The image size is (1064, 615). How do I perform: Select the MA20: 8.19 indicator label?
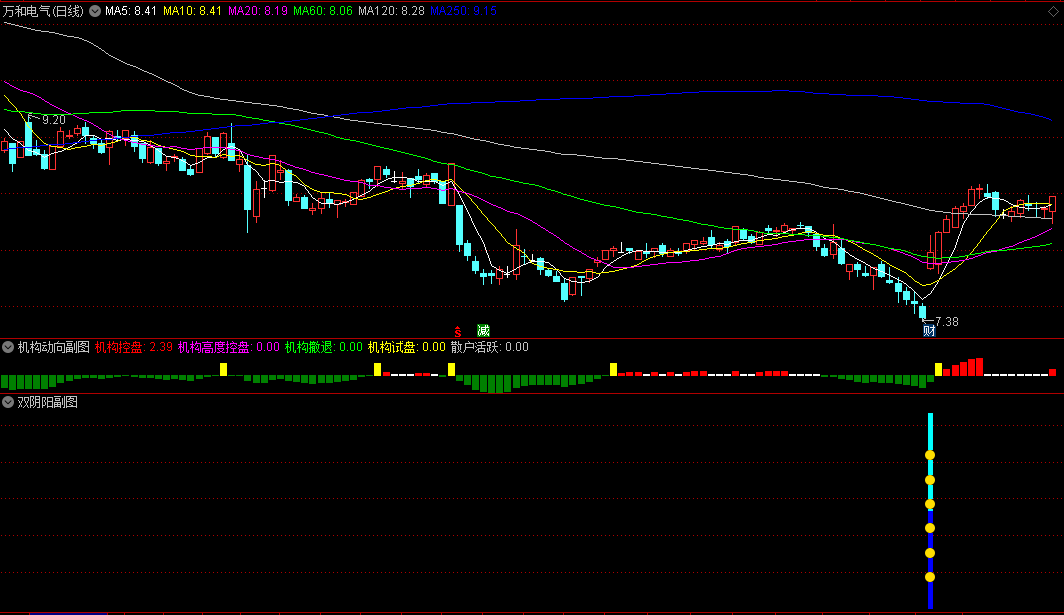pyautogui.click(x=257, y=11)
